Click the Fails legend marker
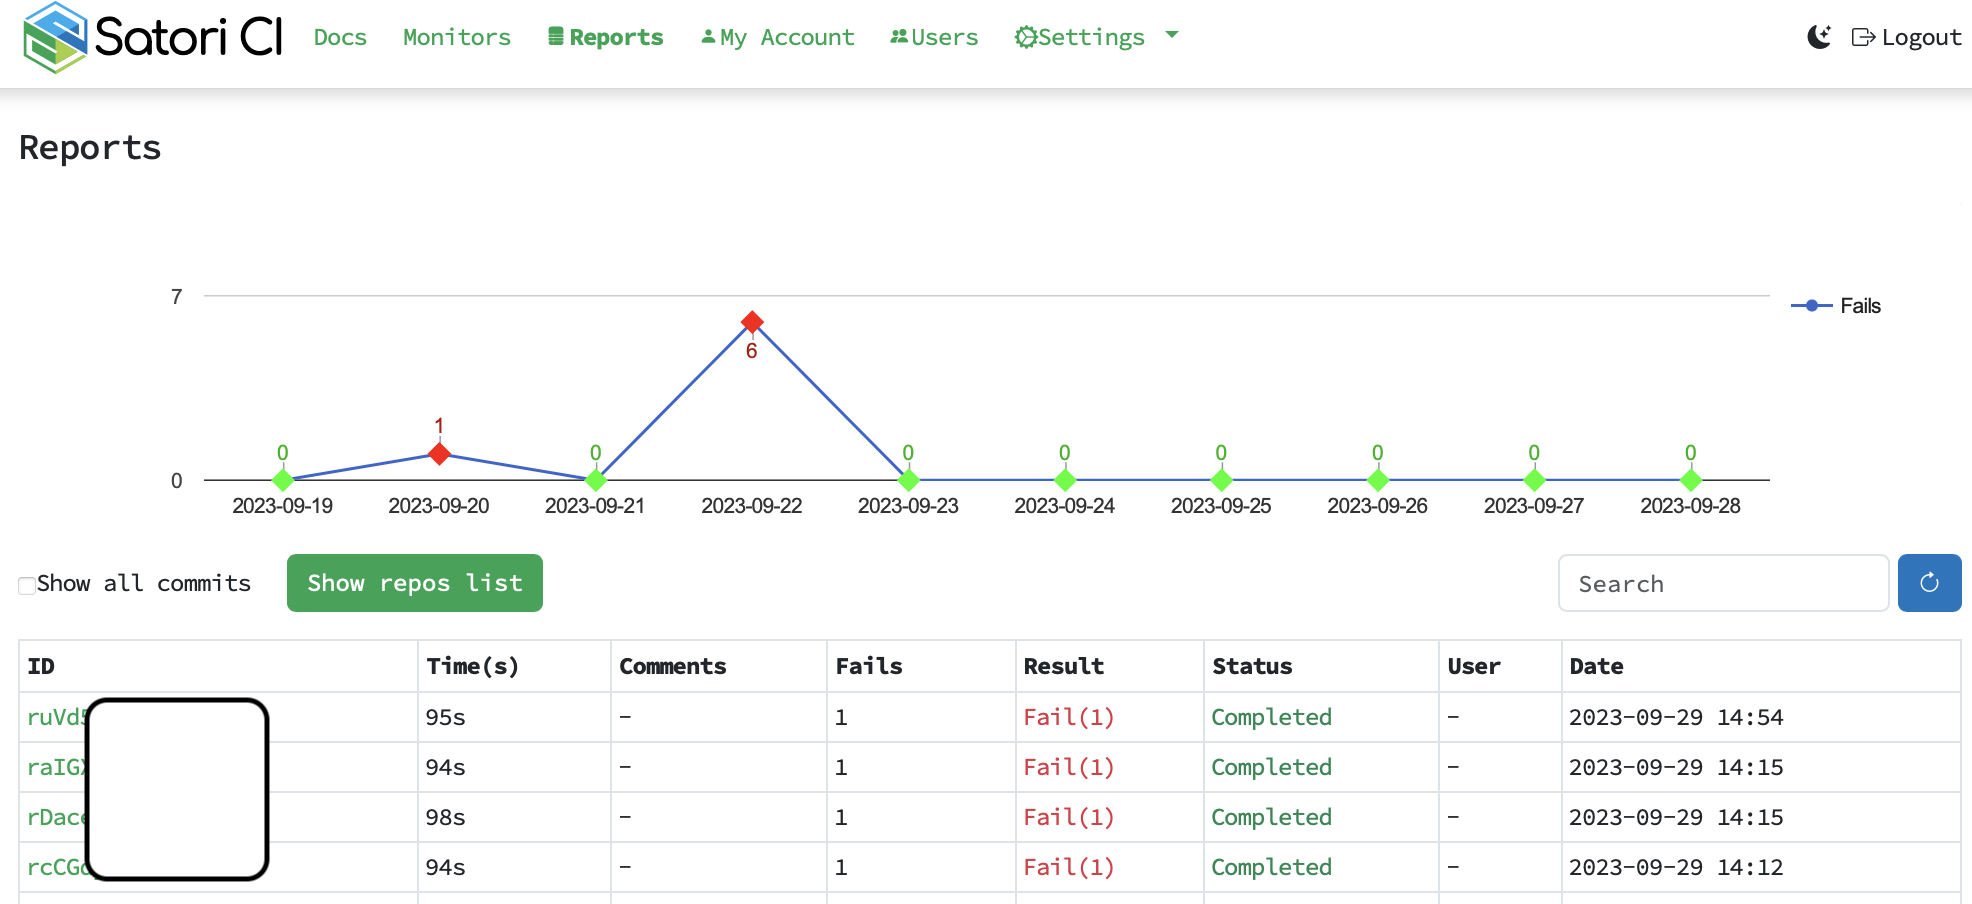Viewport: 1972px width, 904px height. coord(1811,306)
